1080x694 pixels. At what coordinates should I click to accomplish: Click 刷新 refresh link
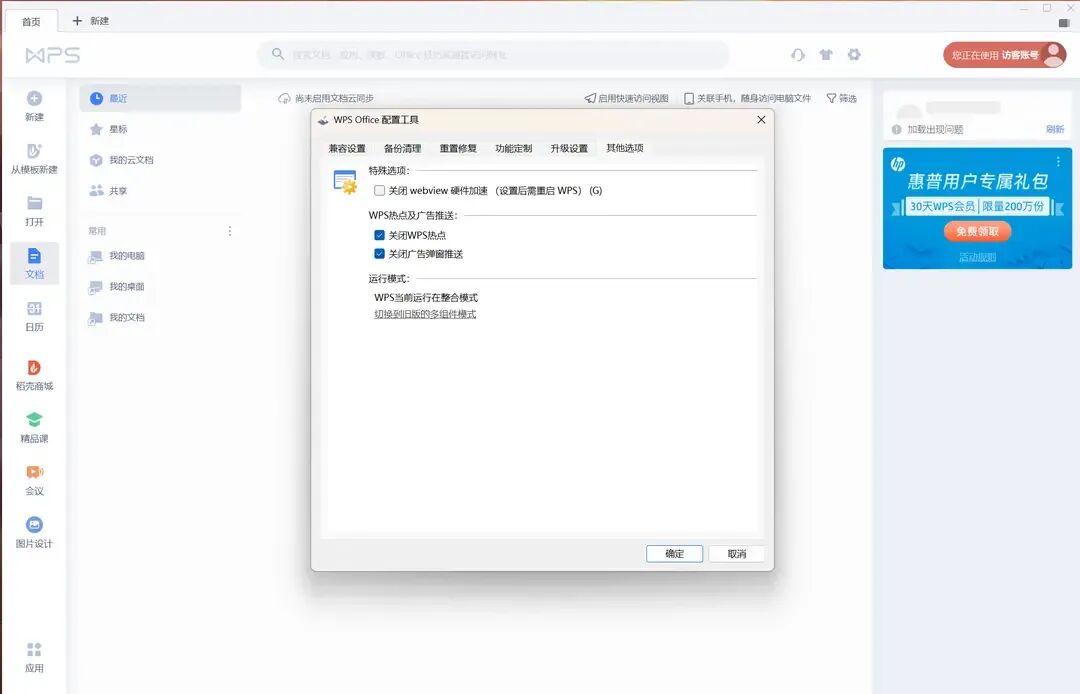point(1055,129)
